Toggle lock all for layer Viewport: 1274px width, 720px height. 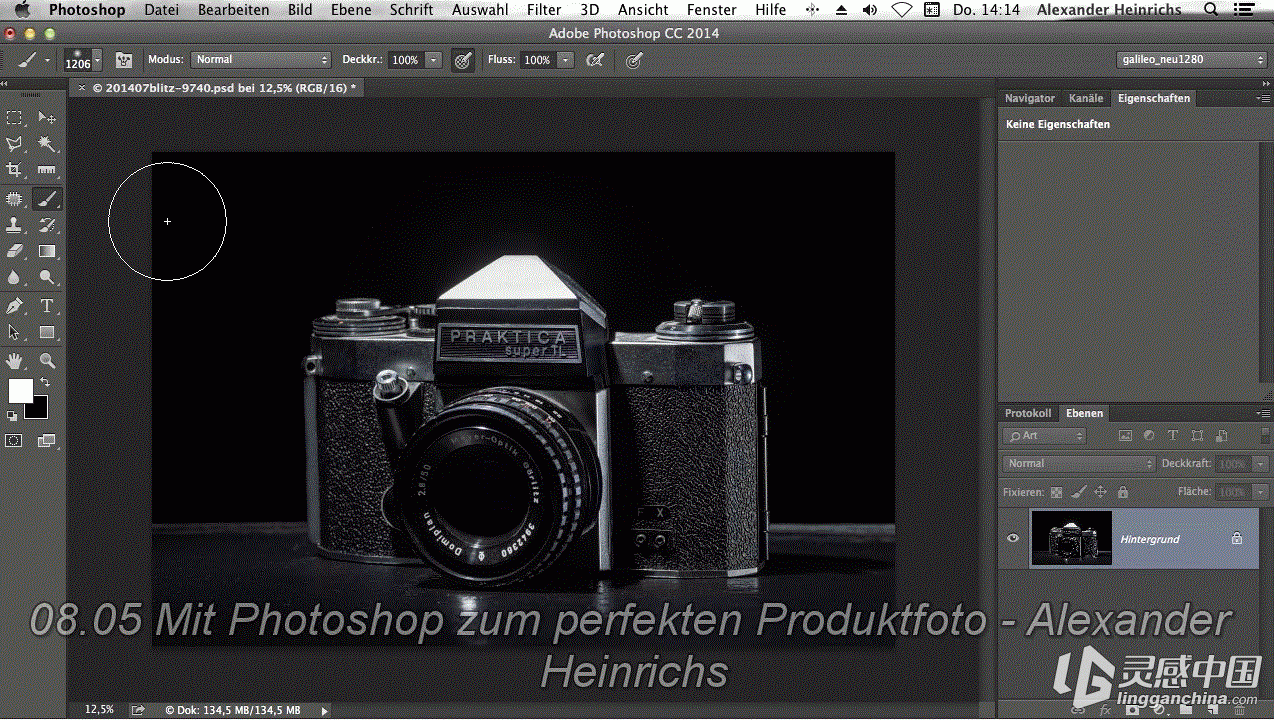coord(1123,492)
